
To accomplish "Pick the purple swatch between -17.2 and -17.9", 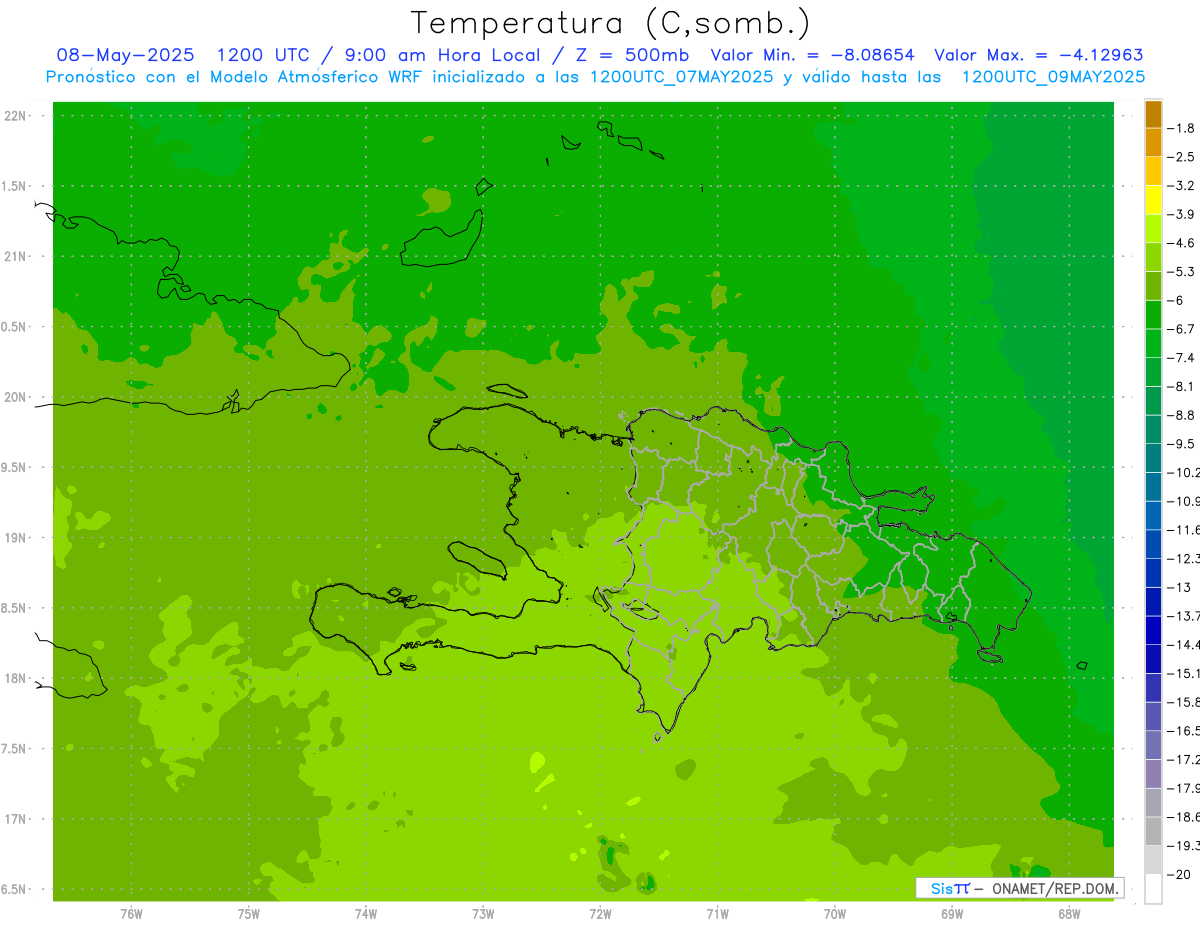I will tap(1153, 775).
